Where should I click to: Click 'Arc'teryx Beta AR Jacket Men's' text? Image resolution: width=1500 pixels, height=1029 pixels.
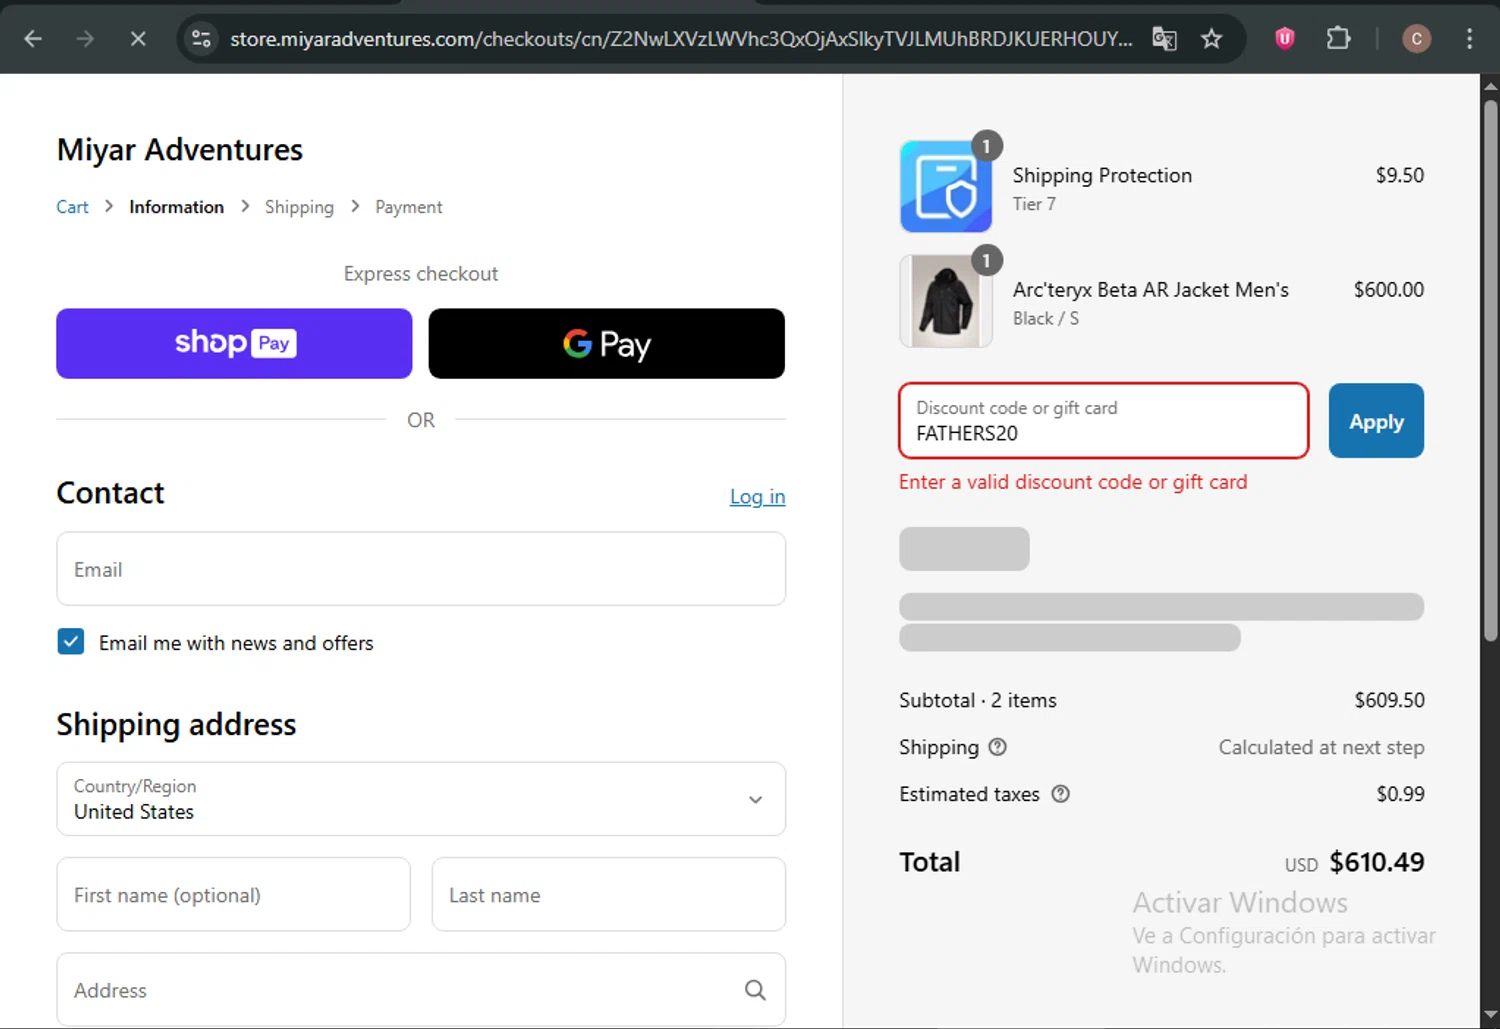(1150, 290)
